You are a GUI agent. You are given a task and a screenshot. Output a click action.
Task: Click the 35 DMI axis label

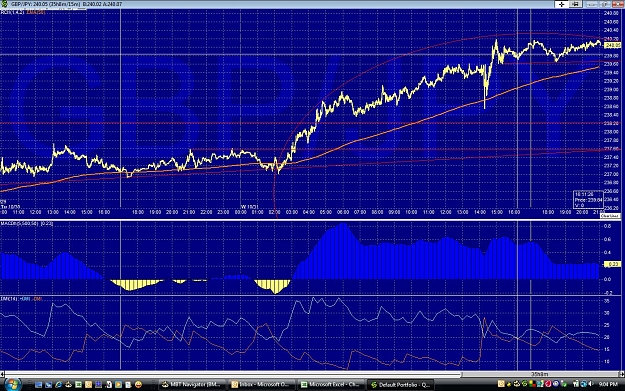[607, 301]
